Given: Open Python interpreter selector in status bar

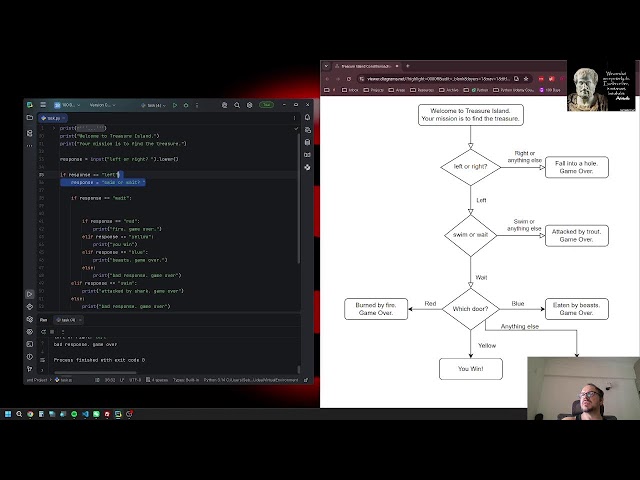Looking at the screenshot, I should click(251, 380).
